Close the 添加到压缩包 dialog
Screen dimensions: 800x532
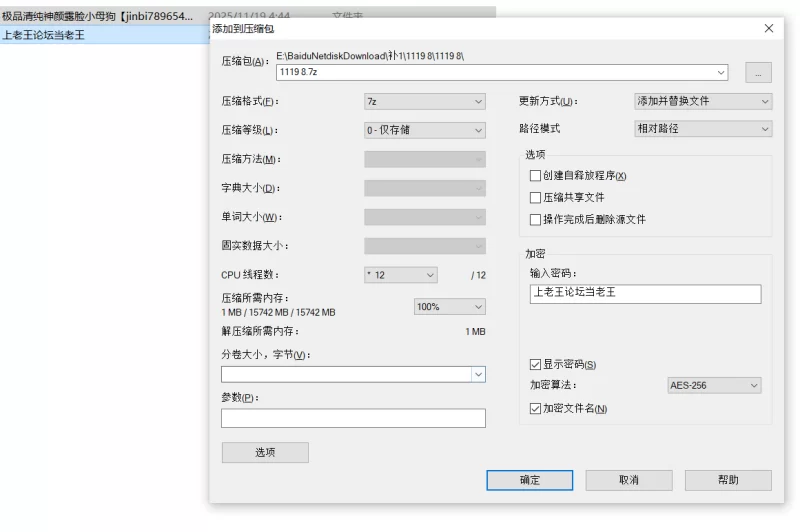[x=768, y=29]
